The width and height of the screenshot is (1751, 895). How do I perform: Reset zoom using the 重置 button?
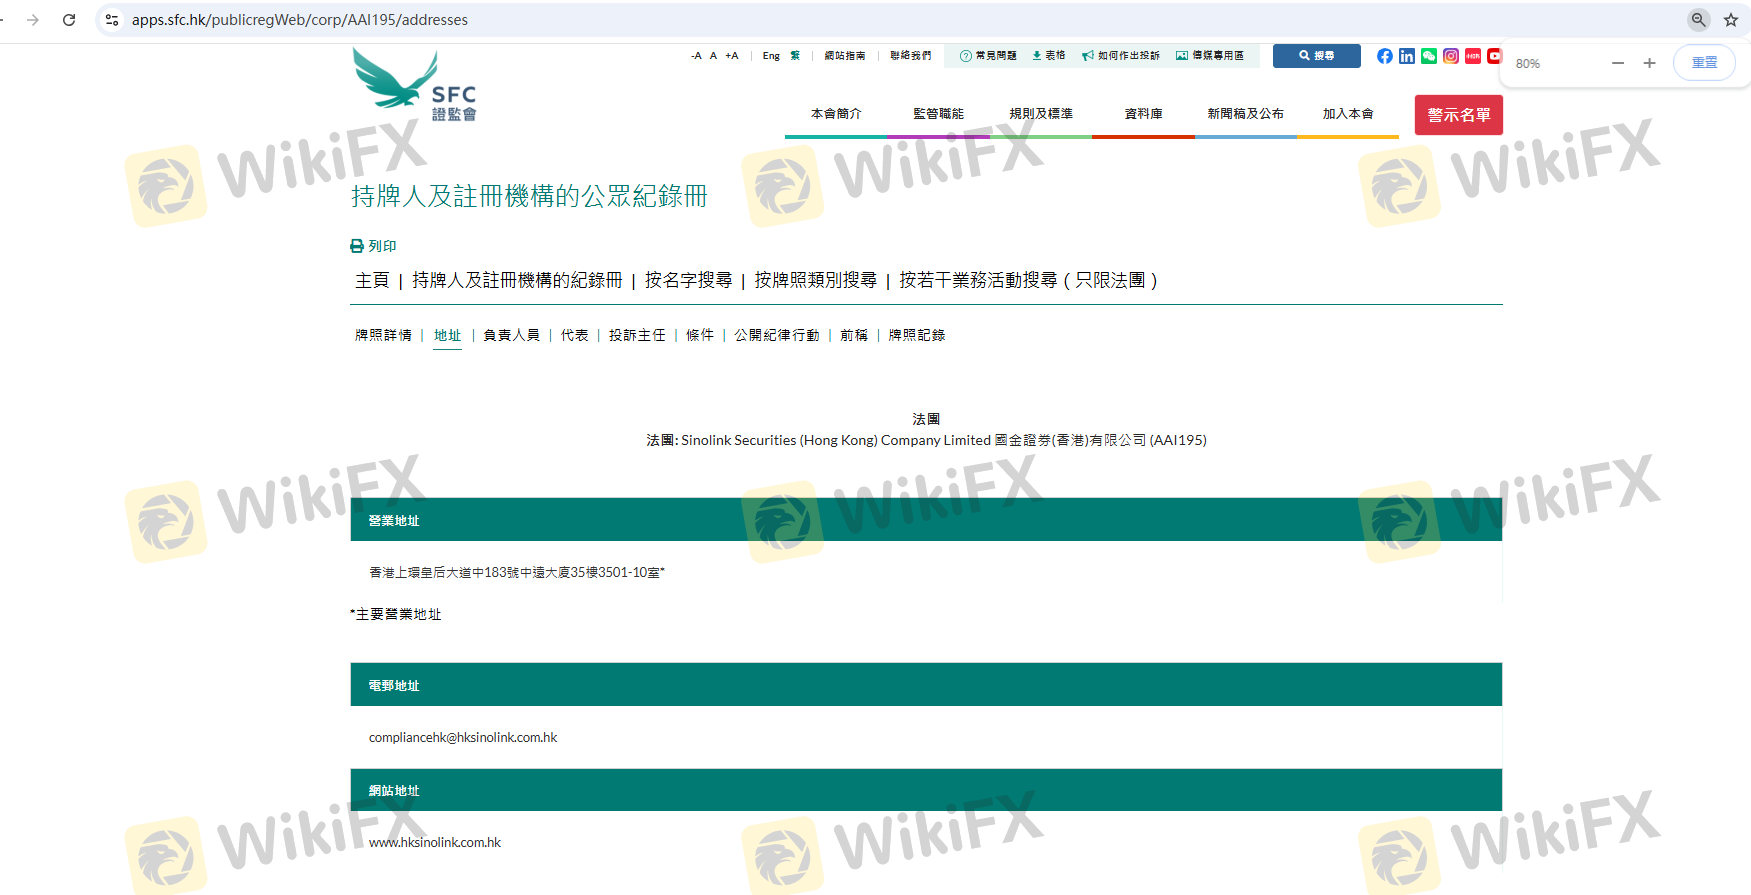coord(1705,63)
